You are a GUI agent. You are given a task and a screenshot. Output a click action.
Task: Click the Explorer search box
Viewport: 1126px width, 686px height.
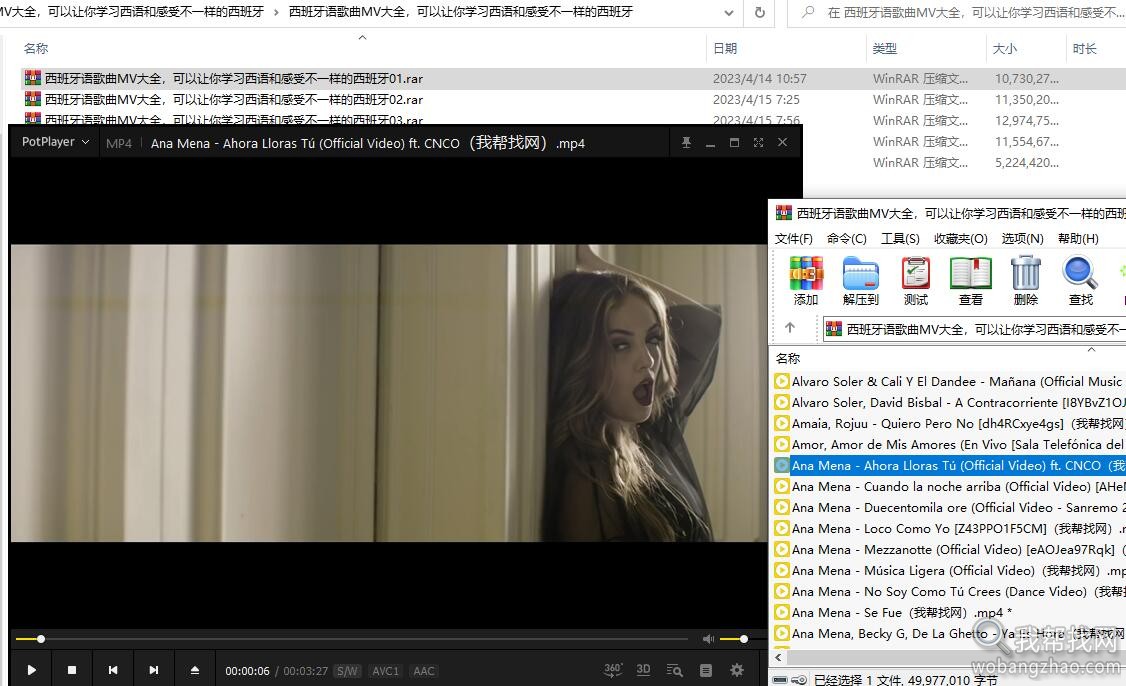(957, 12)
